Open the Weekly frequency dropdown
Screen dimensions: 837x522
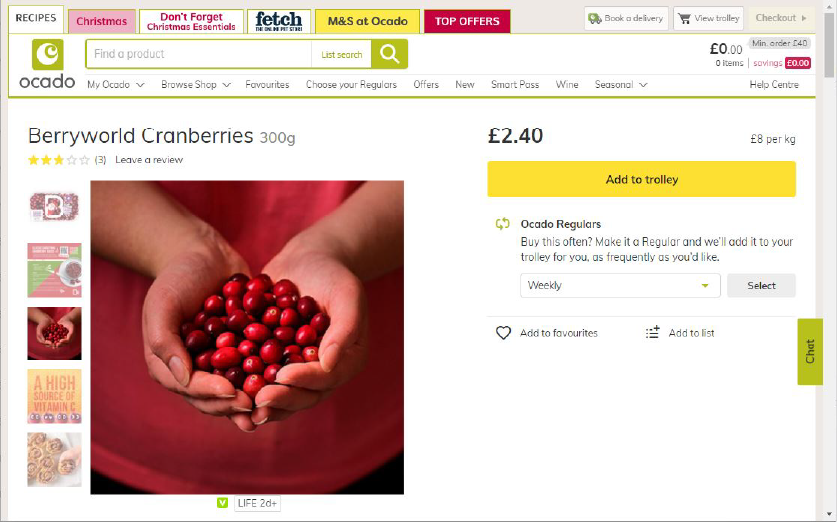[620, 286]
